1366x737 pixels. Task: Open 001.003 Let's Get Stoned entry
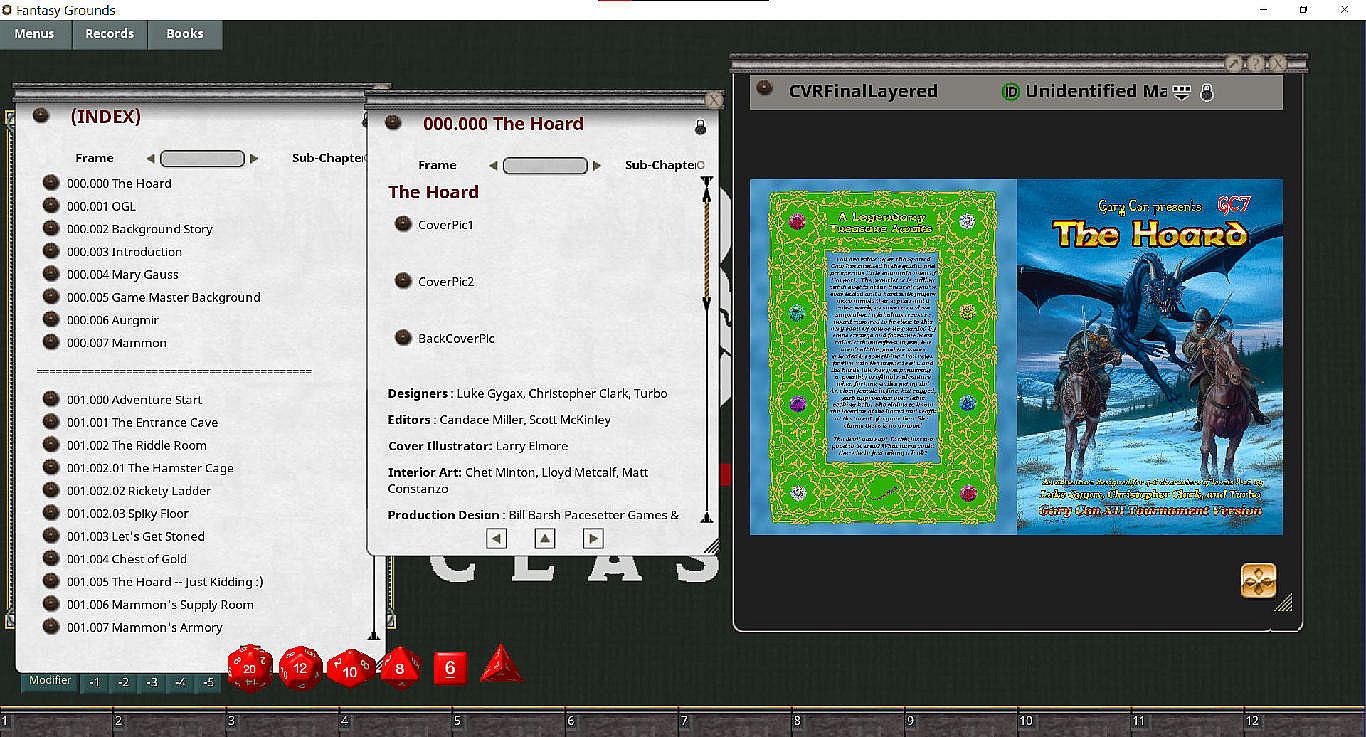coord(136,536)
